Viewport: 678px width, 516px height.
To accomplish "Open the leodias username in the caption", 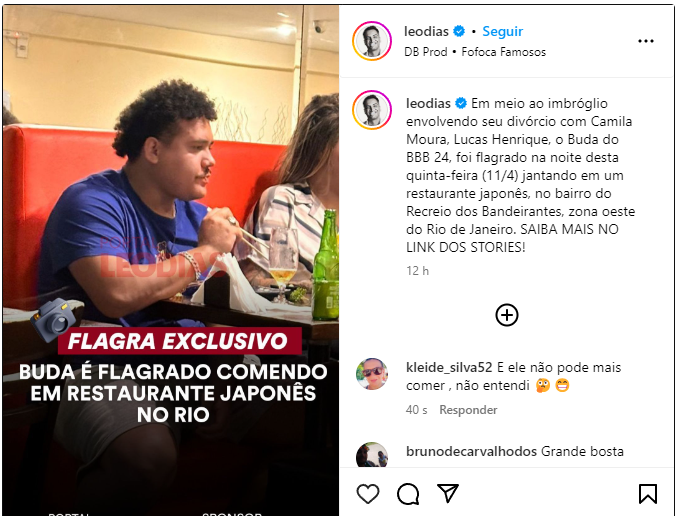I will [429, 103].
